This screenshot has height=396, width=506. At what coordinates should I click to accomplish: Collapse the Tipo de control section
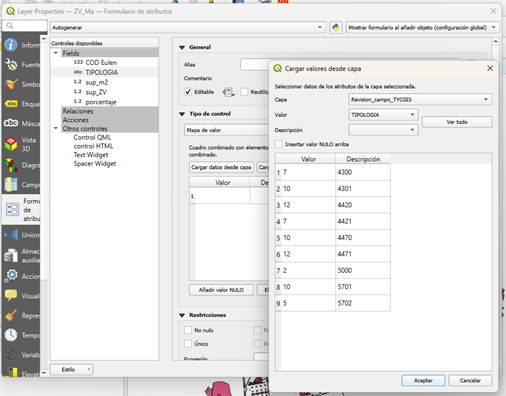[x=182, y=114]
